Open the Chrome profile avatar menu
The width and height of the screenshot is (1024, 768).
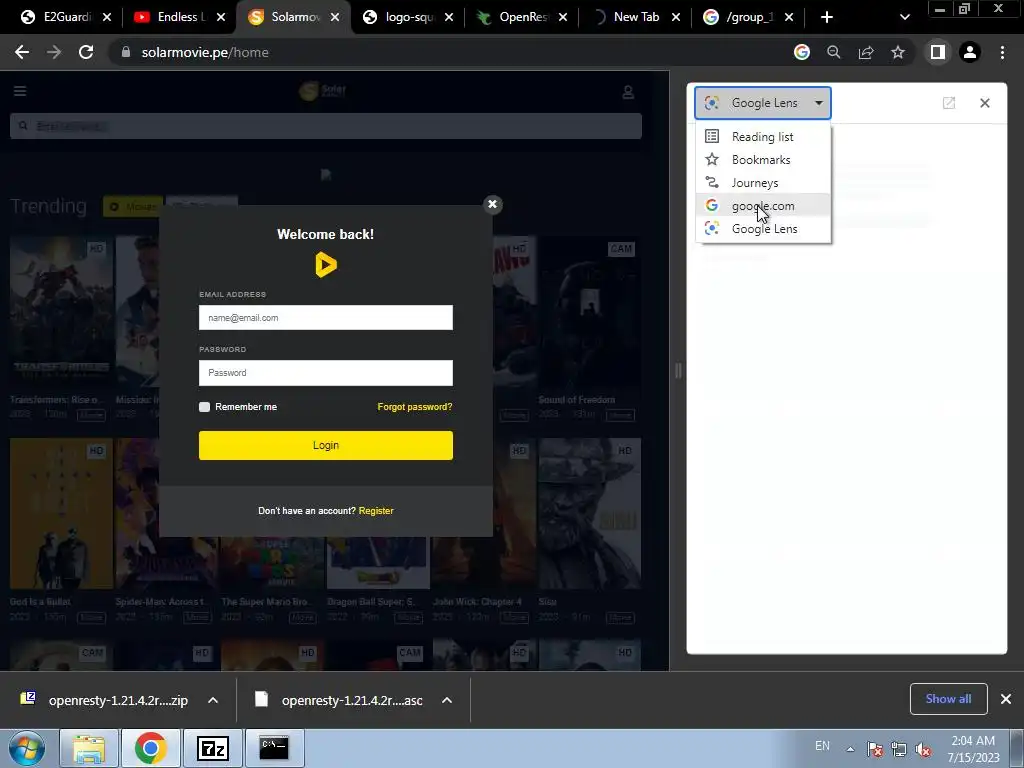pyautogui.click(x=970, y=52)
